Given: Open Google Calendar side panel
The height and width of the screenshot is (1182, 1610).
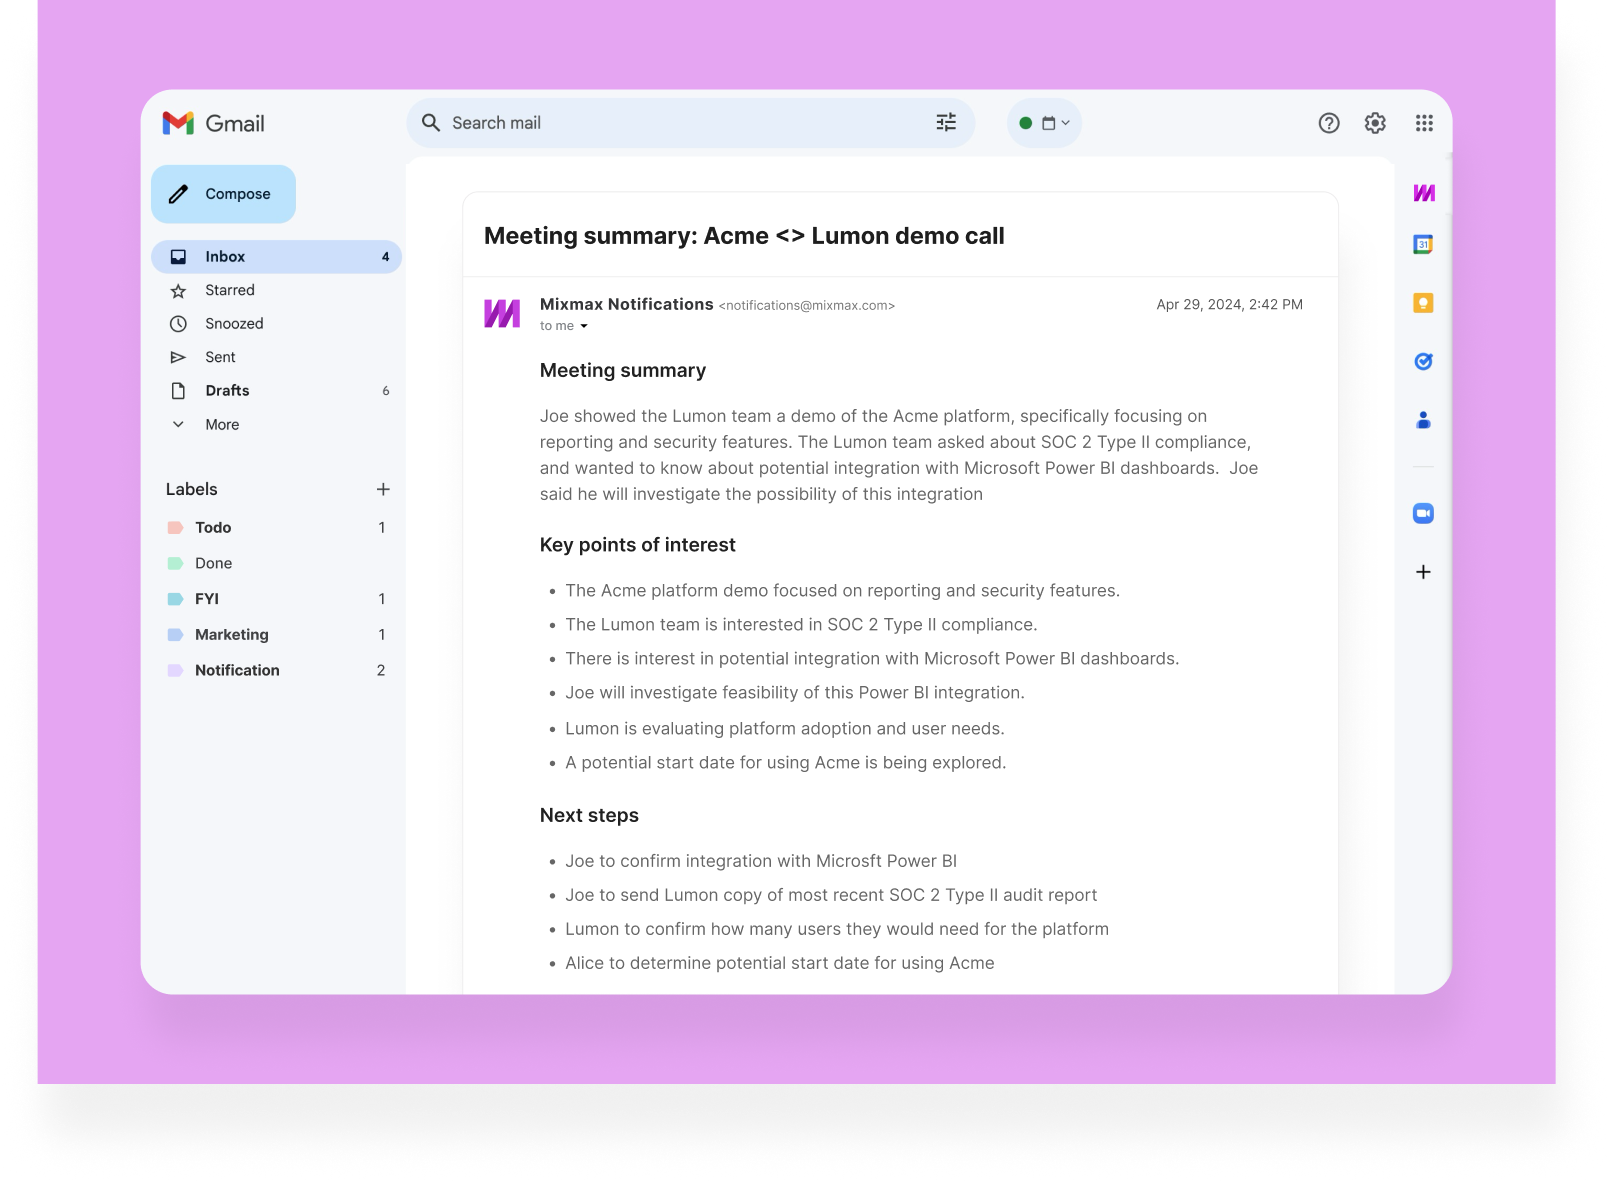Looking at the screenshot, I should (x=1423, y=245).
